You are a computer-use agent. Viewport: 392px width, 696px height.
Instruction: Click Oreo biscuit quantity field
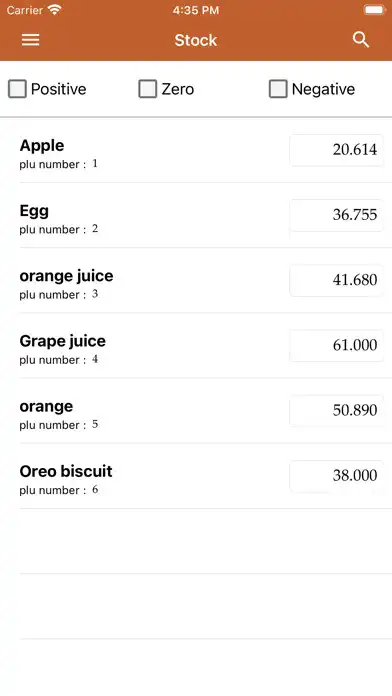point(337,476)
